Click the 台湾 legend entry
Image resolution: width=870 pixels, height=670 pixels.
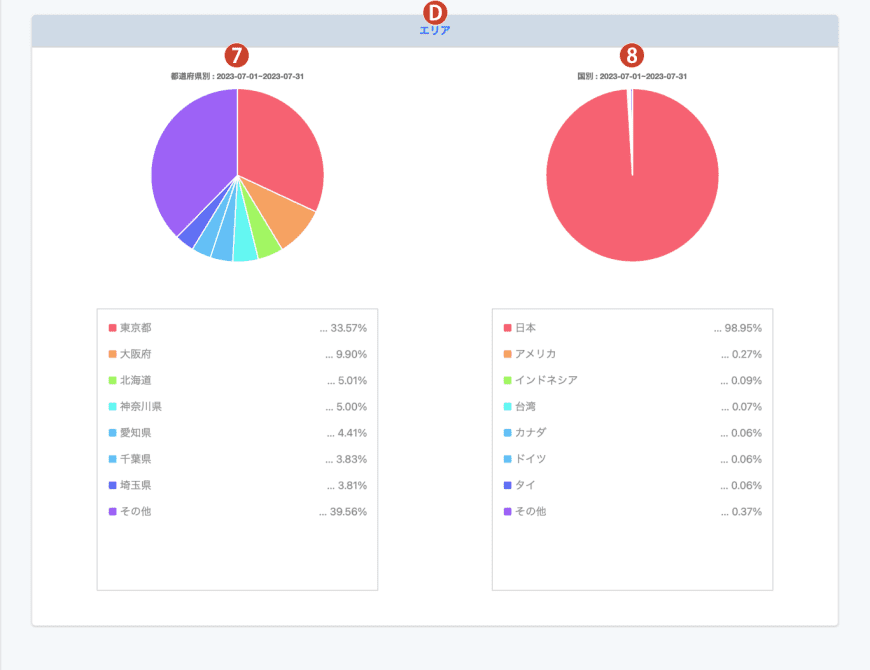point(525,407)
